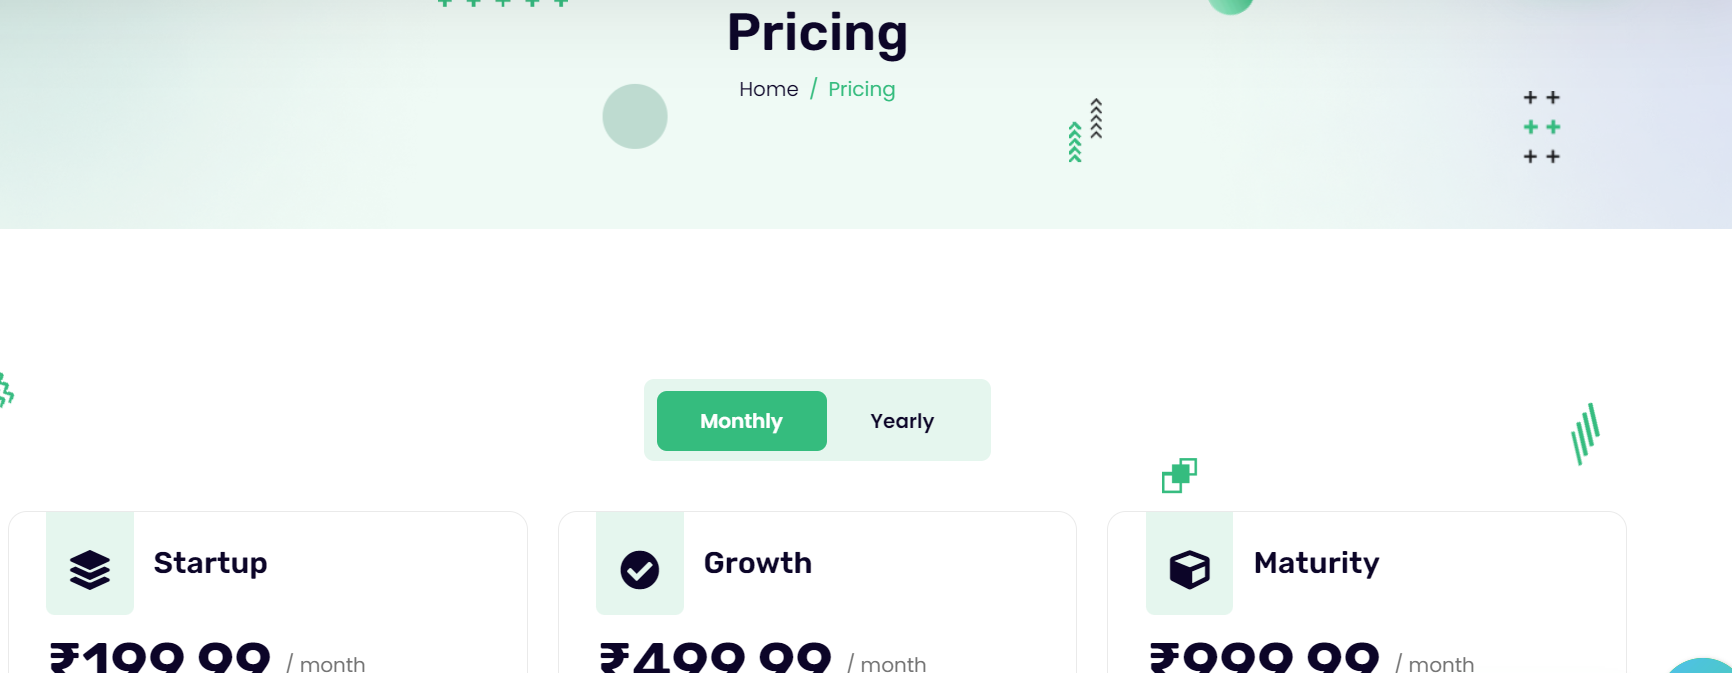
Task: Select the Growth plan title
Action: point(758,563)
